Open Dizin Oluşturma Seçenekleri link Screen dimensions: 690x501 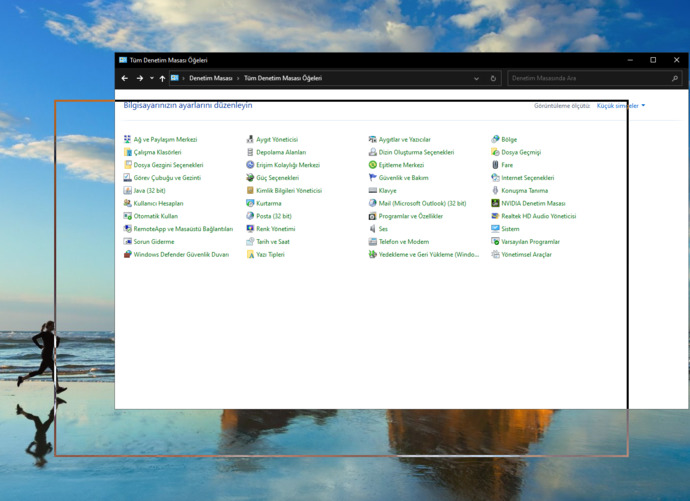pos(416,152)
